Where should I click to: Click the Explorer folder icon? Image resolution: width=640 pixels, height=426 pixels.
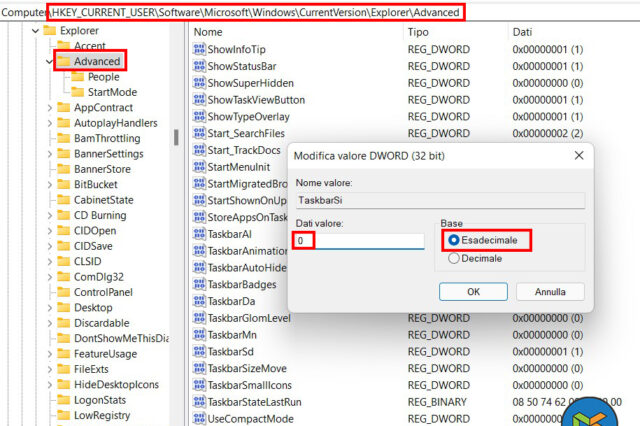[50, 31]
